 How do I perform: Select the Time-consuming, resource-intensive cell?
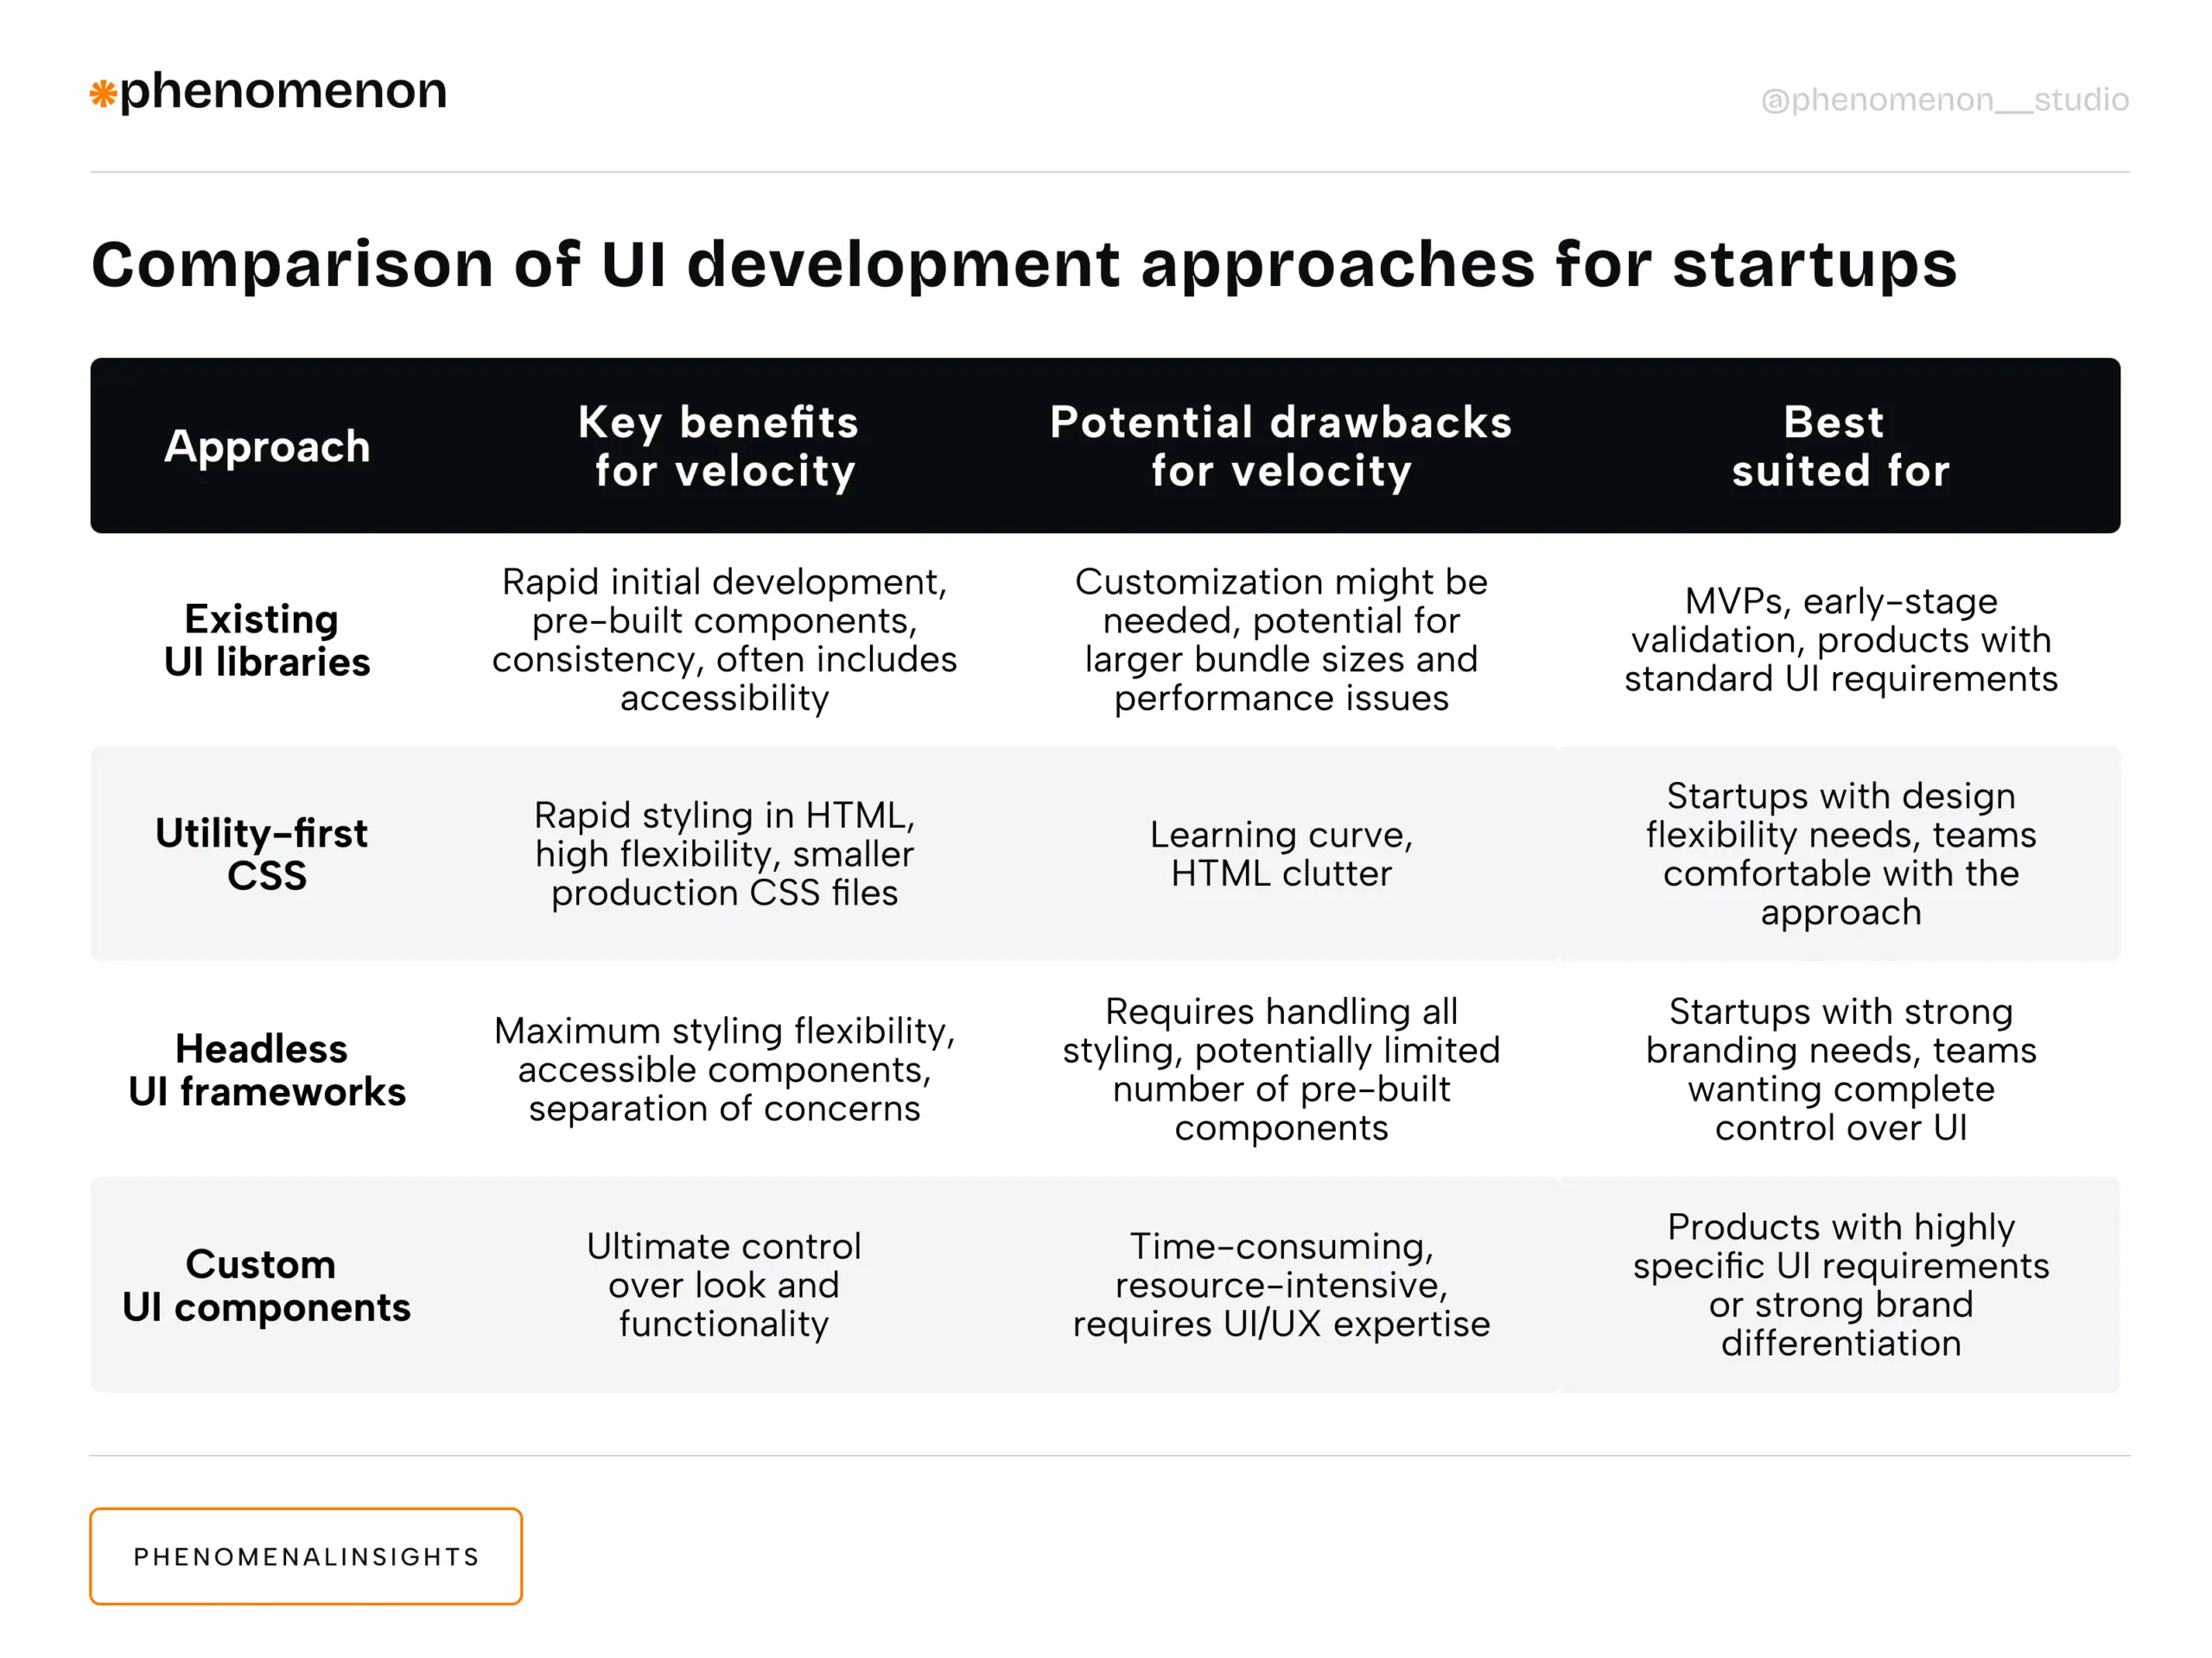1280,1285
